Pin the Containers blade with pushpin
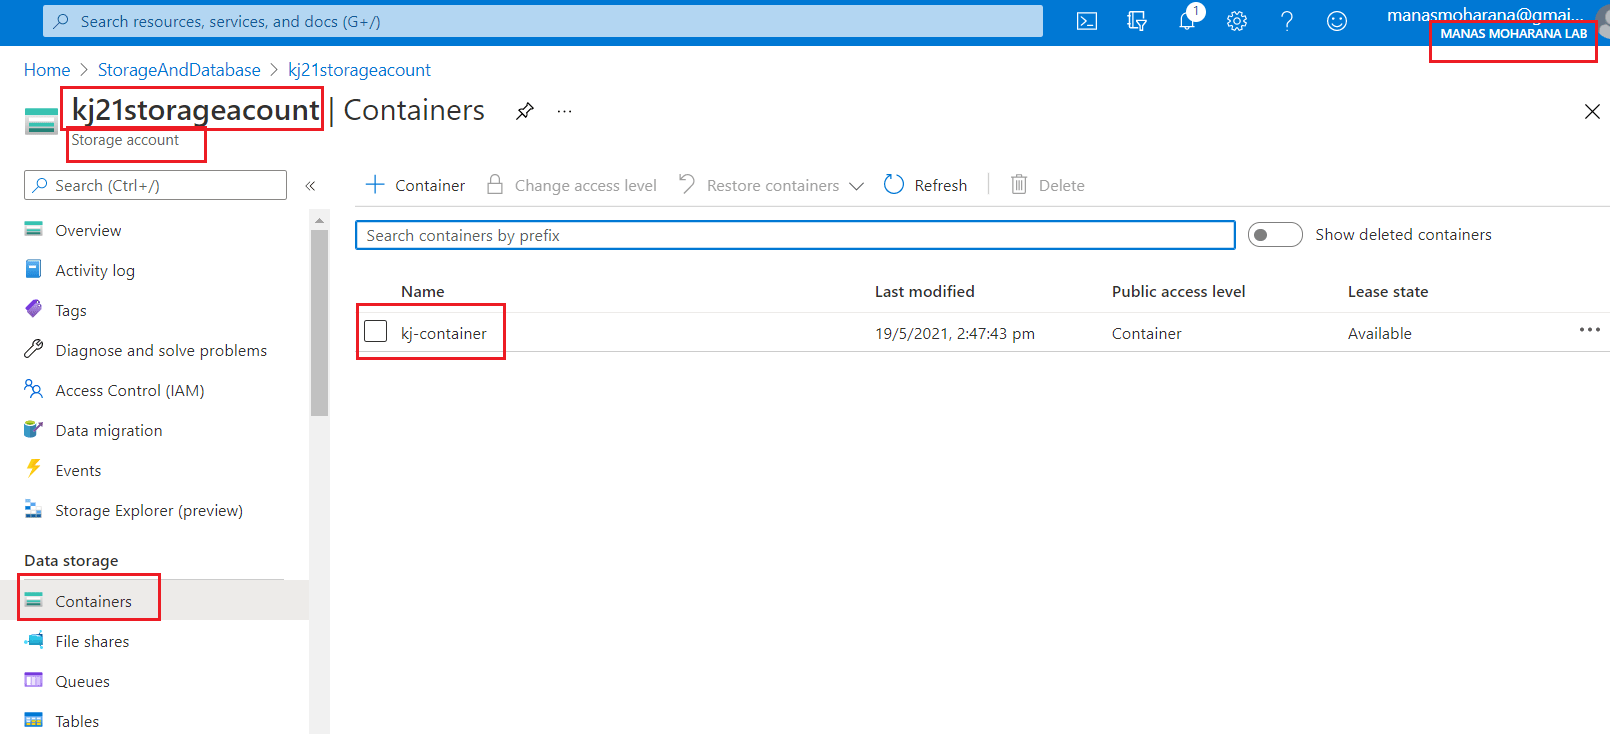 click(525, 111)
